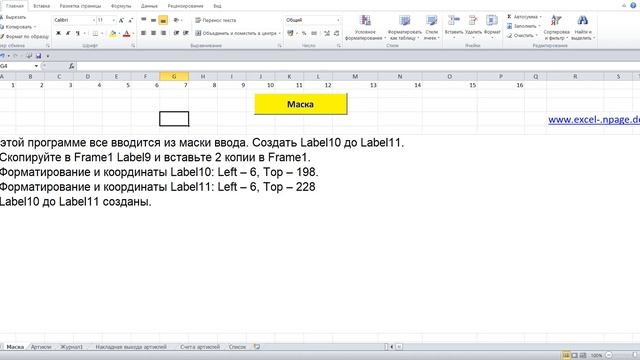Click the yellow Маска button

pos(301,104)
